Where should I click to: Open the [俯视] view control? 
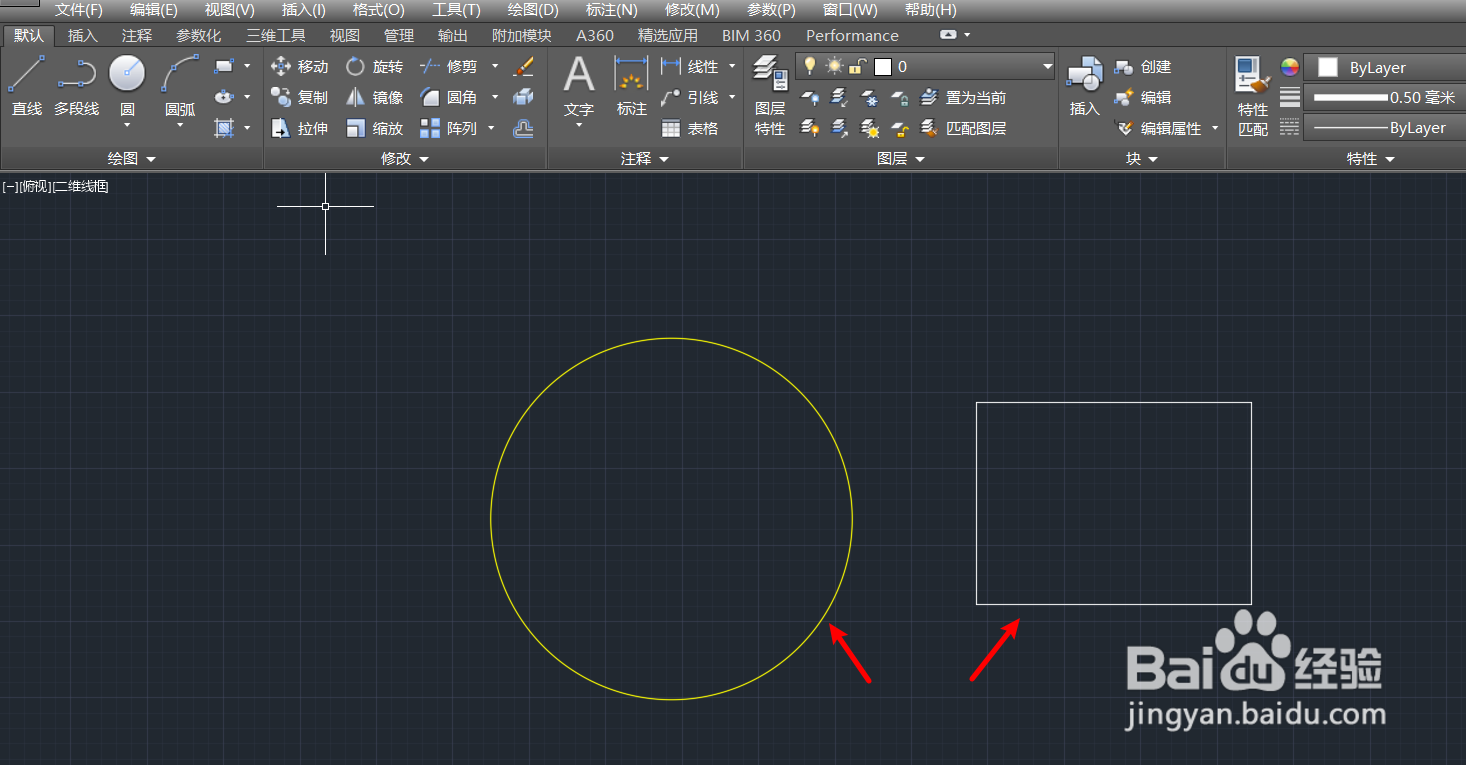(35, 187)
